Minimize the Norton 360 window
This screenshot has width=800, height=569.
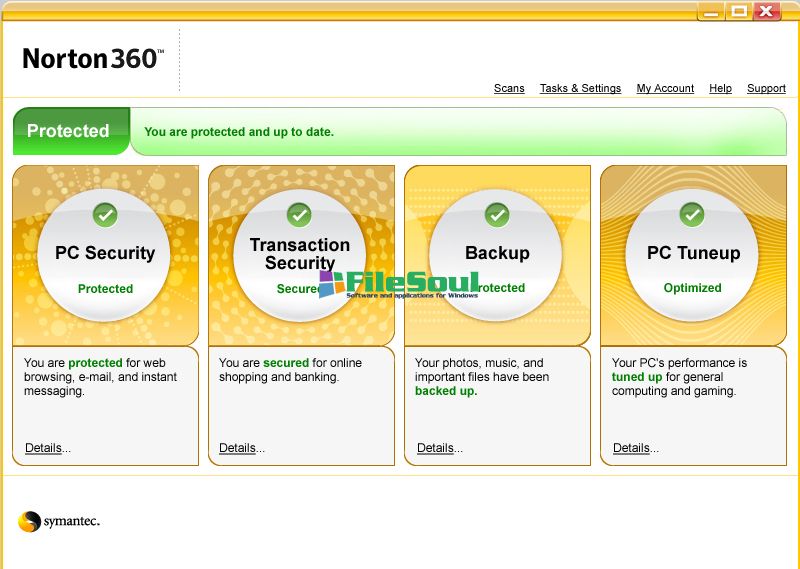pyautogui.click(x=709, y=11)
